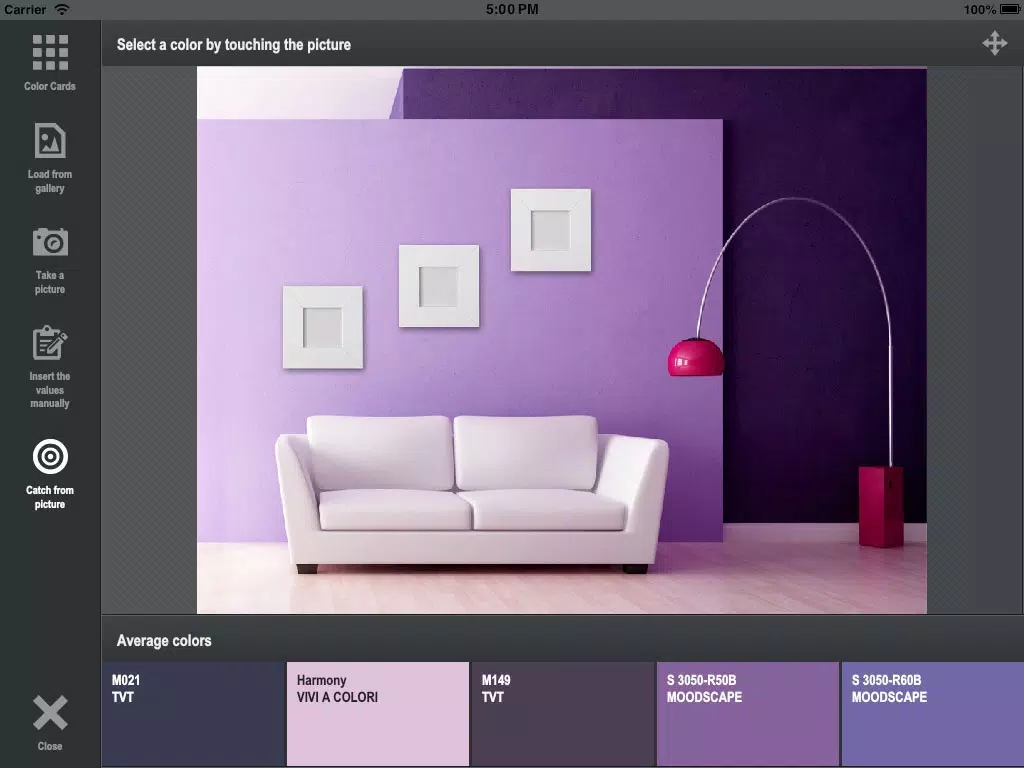The image size is (1024, 768).
Task: Click the 'Catch from picture' label
Action: point(50,497)
